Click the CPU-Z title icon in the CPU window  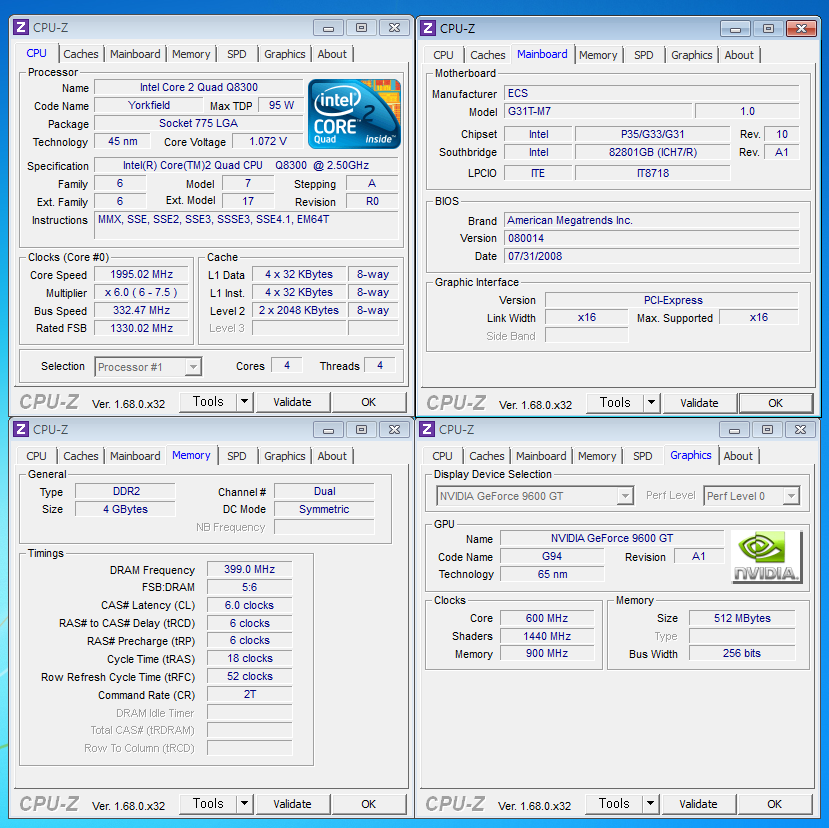point(21,27)
